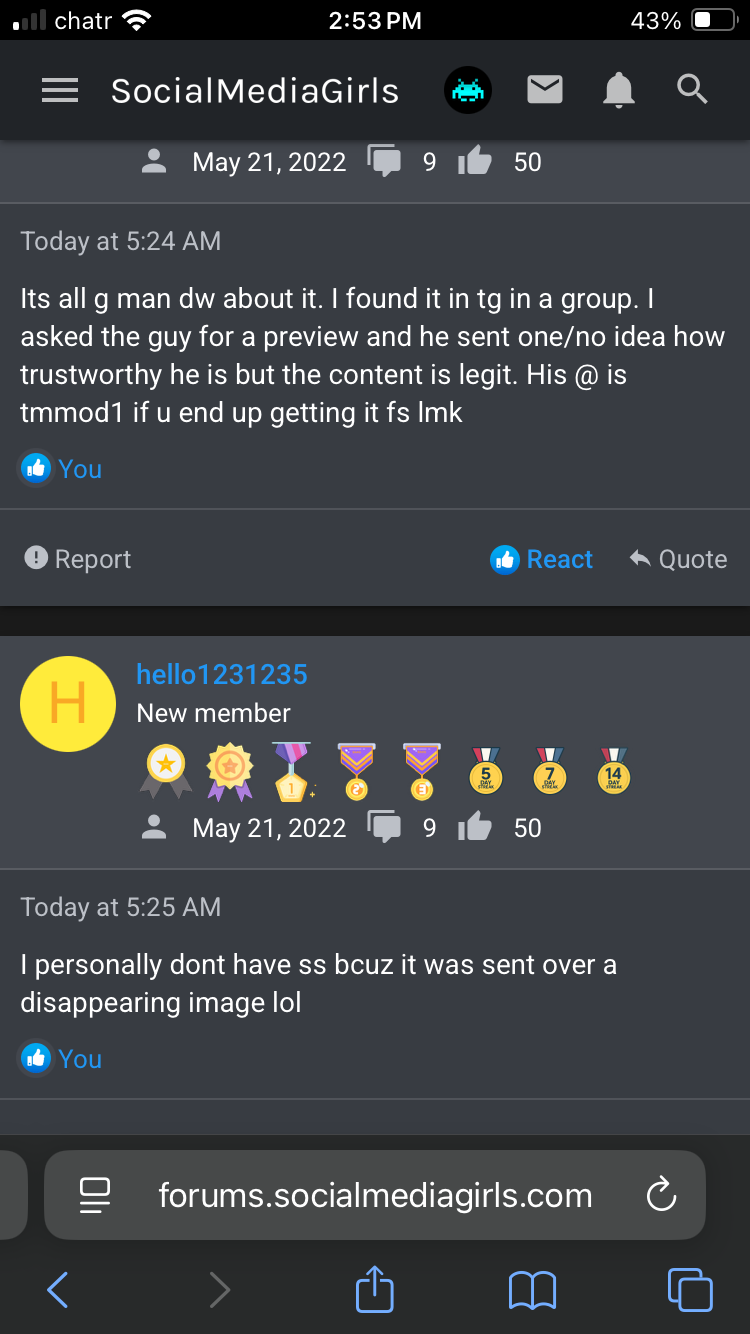Image resolution: width=750 pixels, height=1334 pixels.
Task: View the "You" reaction under the tmmod1 post
Action: point(61,468)
